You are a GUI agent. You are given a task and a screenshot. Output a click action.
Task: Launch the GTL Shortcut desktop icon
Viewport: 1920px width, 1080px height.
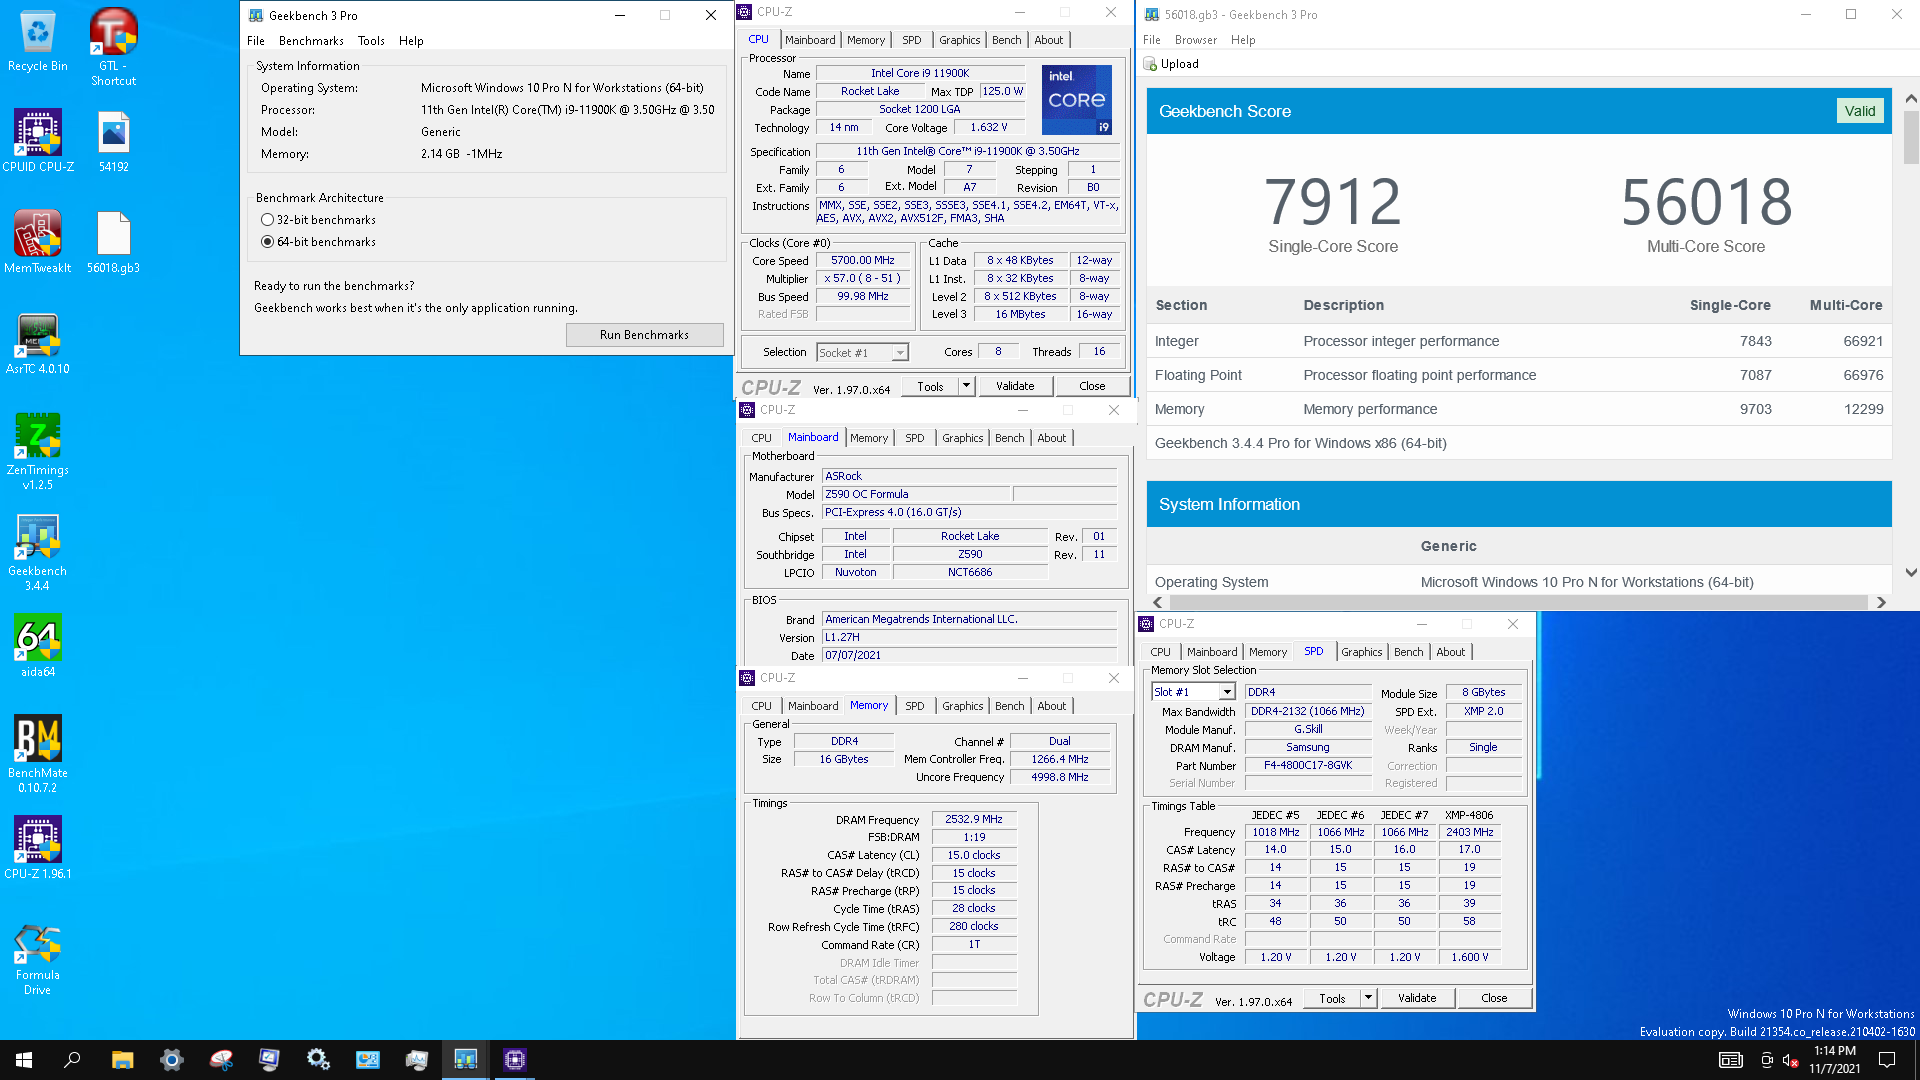(x=113, y=46)
